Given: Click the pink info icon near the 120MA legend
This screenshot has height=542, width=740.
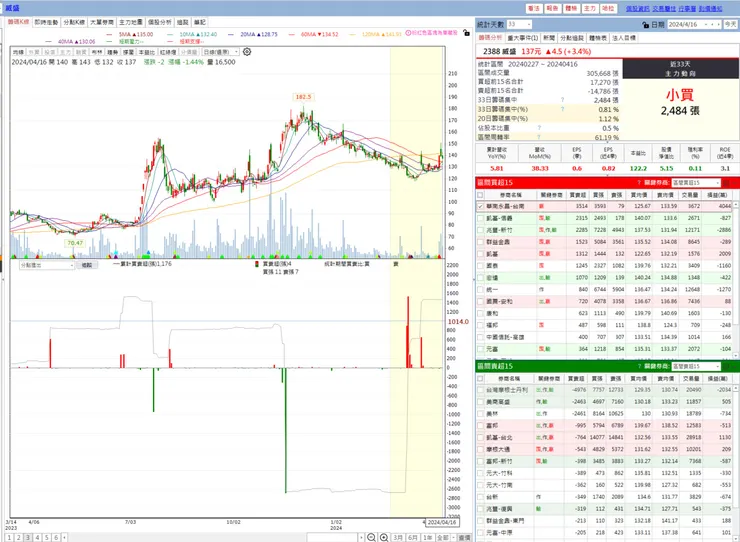Looking at the screenshot, I should (x=407, y=33).
